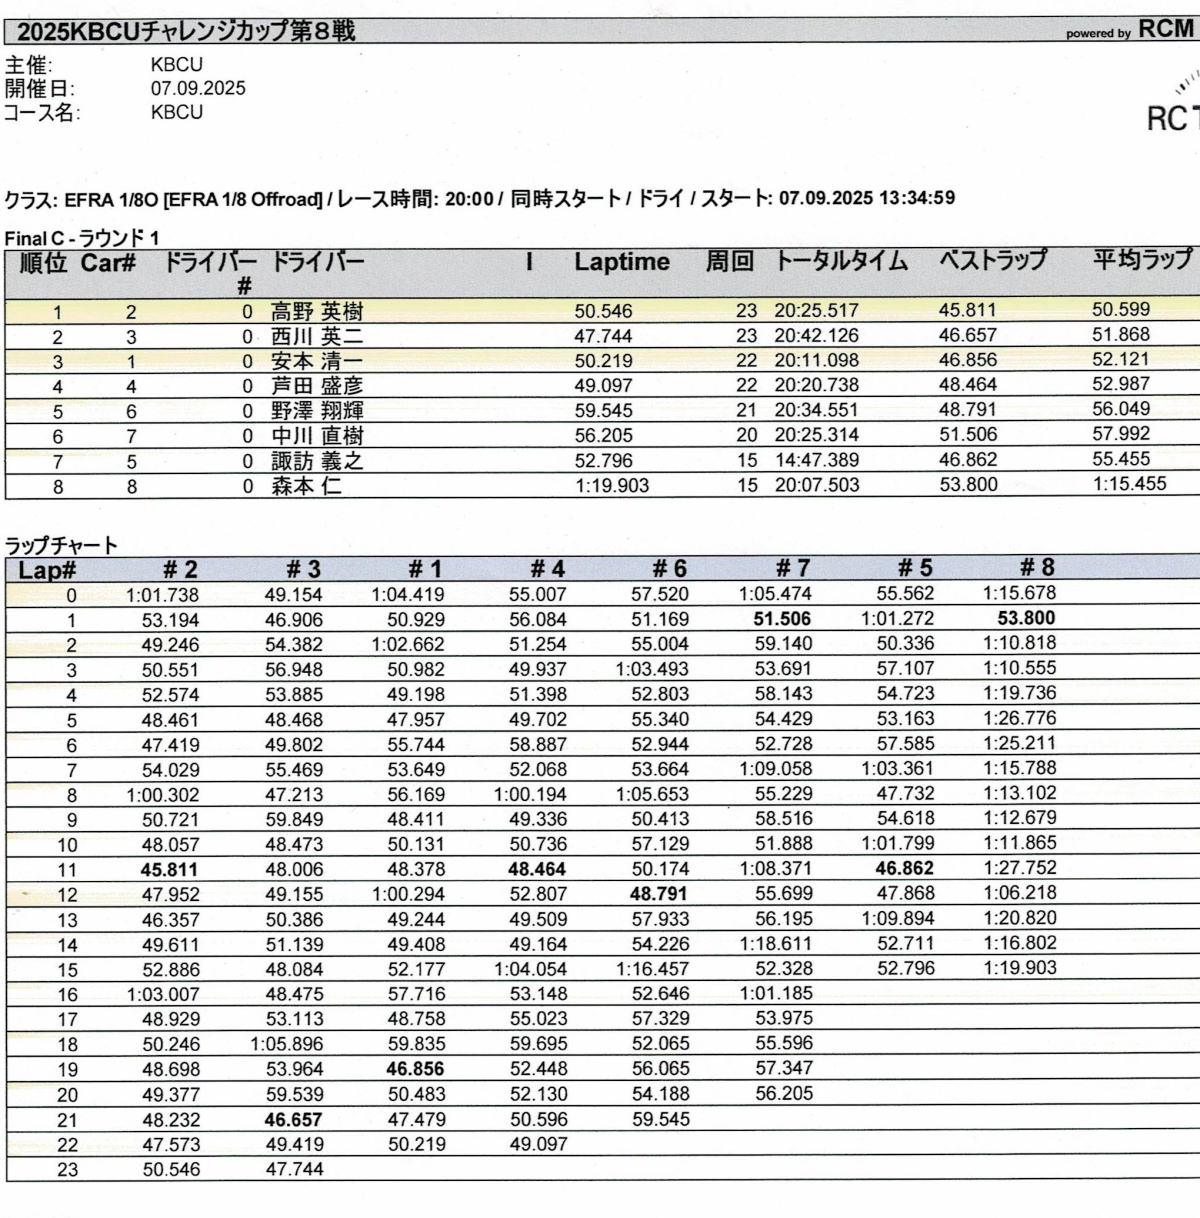Select driver name 芦田 盛彦
This screenshot has height=1218, width=1200.
[x=317, y=386]
